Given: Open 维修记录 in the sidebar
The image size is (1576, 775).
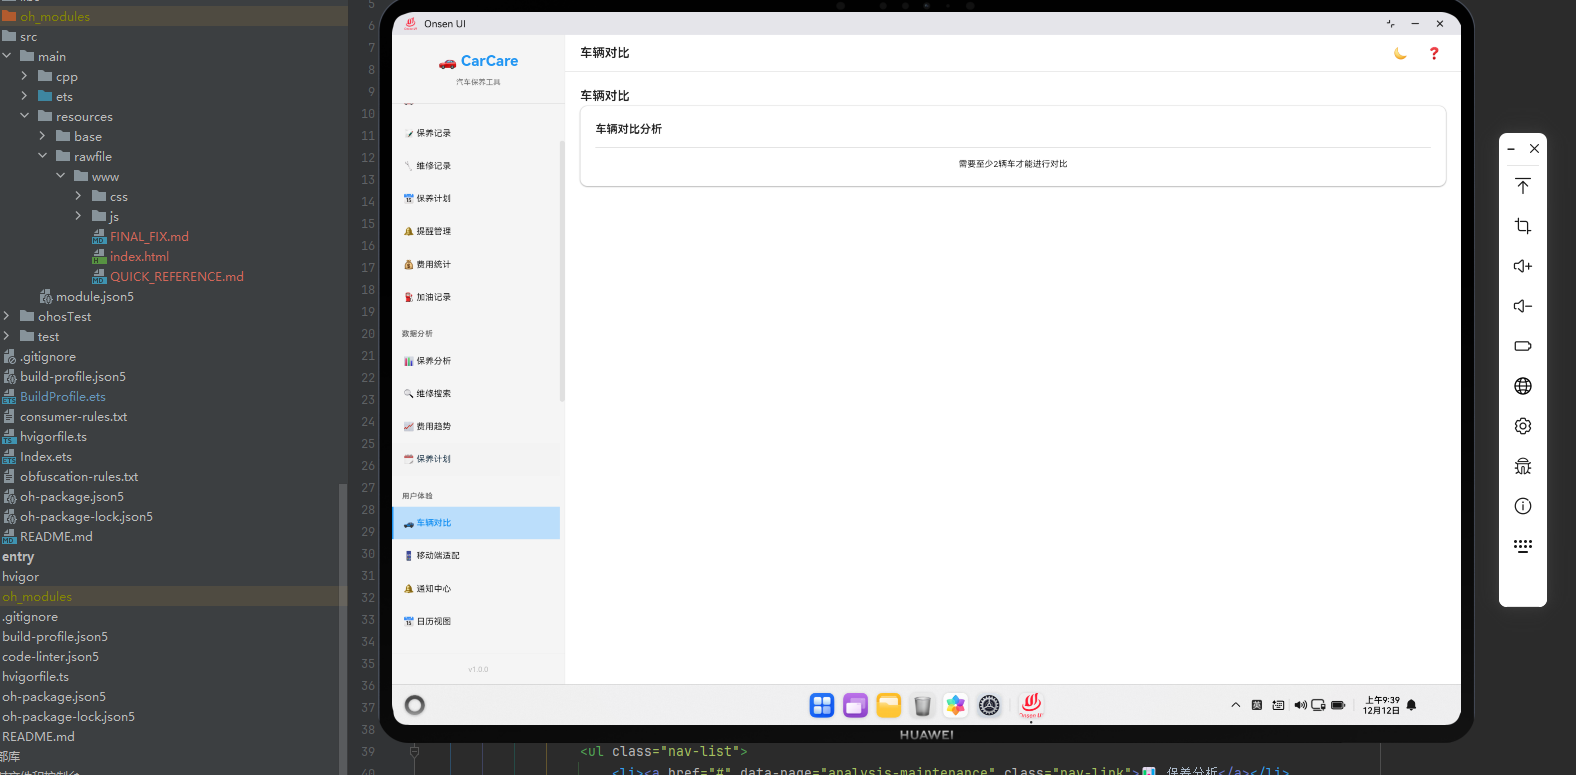Looking at the screenshot, I should pos(476,166).
